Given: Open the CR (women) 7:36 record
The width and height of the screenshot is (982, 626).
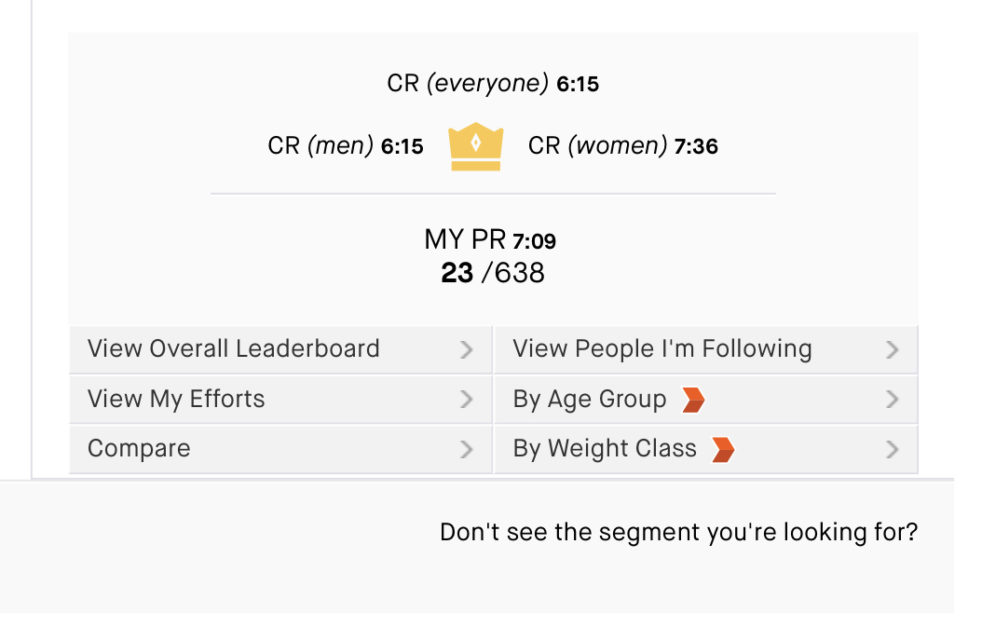Looking at the screenshot, I should pos(623,146).
